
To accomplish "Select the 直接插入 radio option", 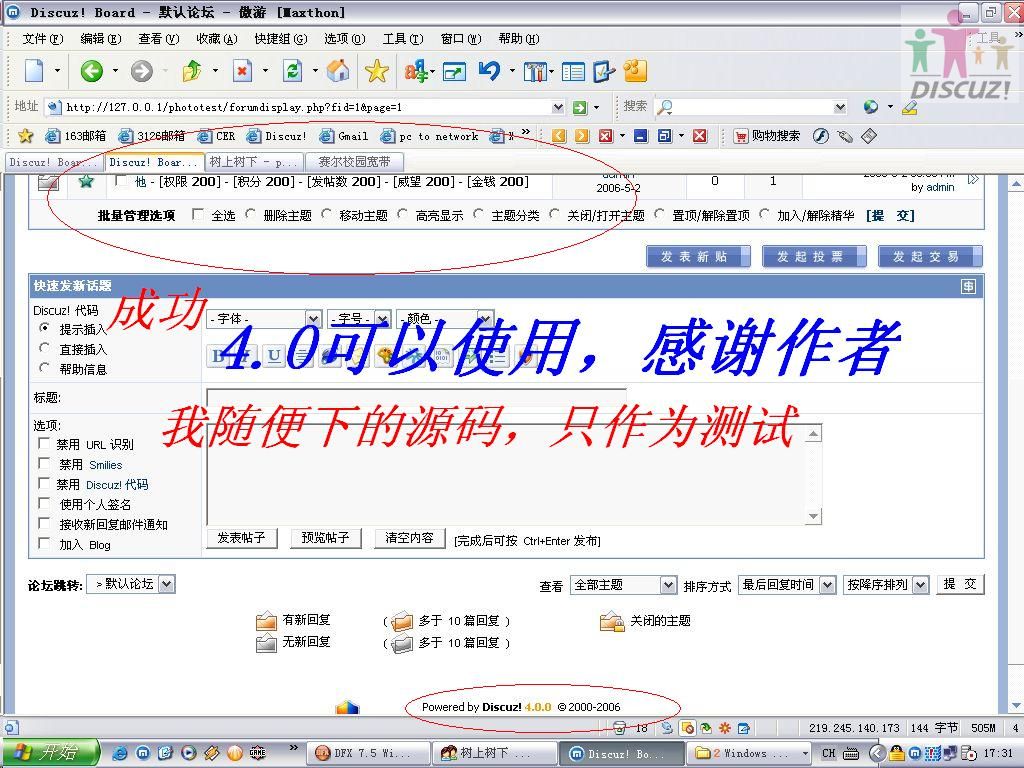I will click(44, 348).
